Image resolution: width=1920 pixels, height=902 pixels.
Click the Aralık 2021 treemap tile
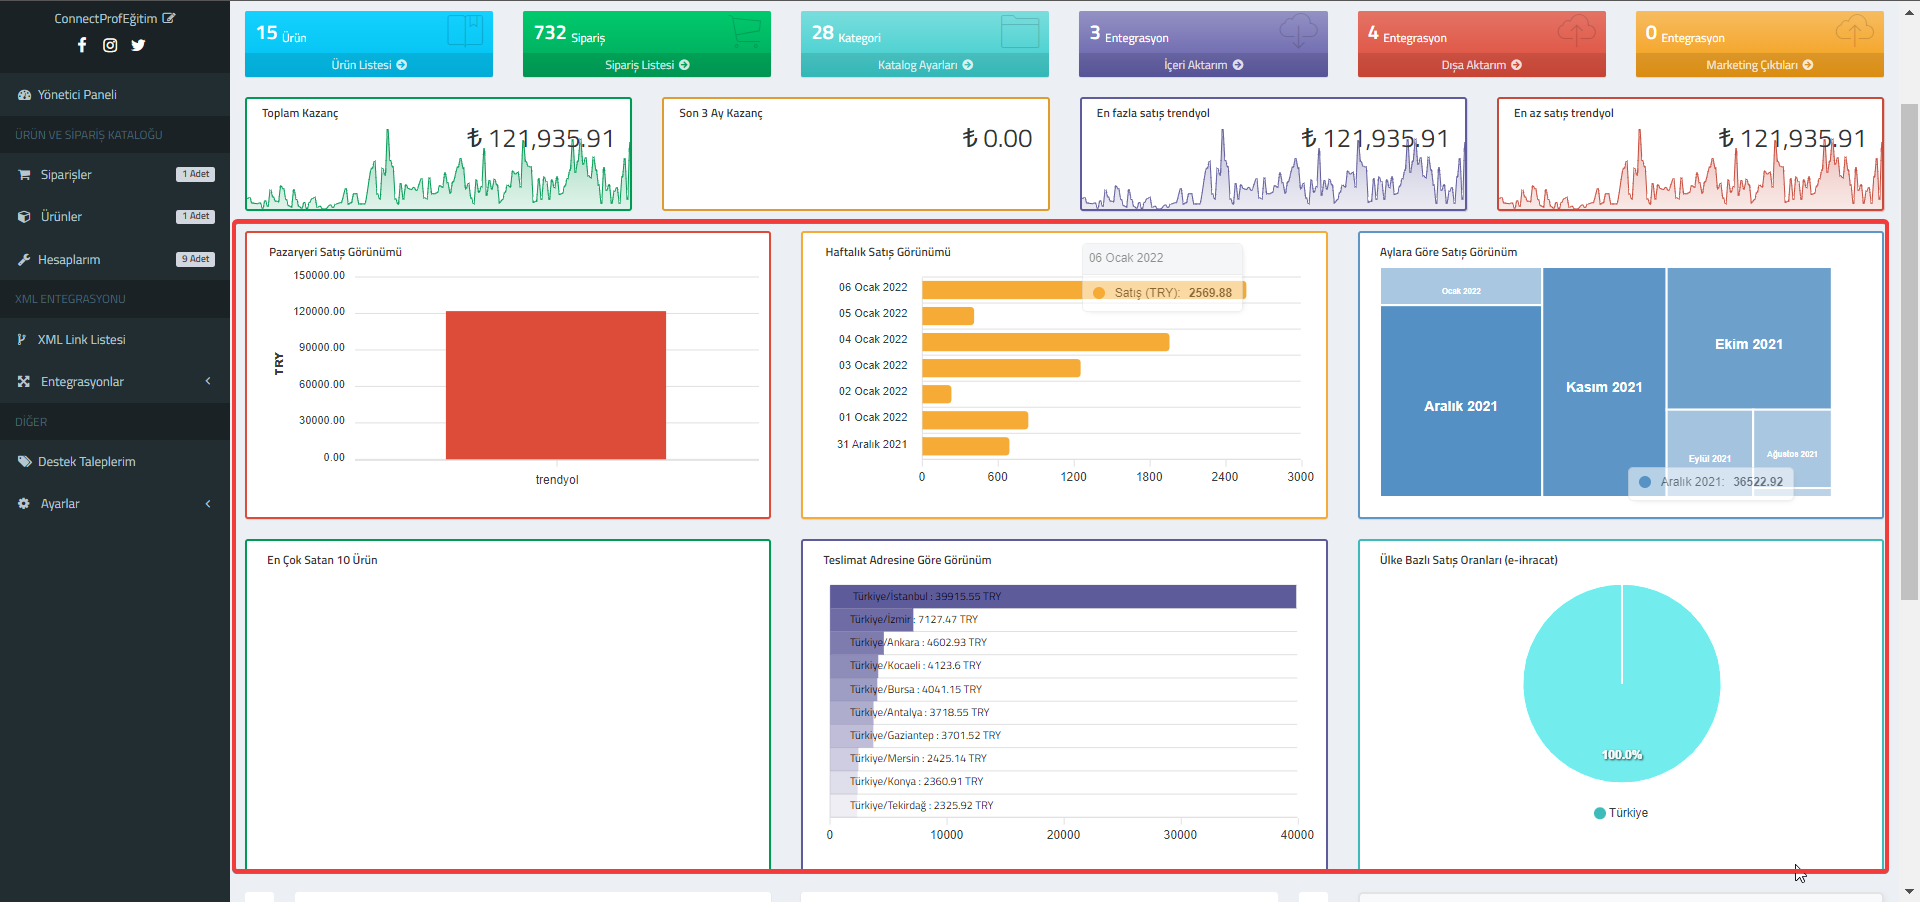pyautogui.click(x=1460, y=401)
